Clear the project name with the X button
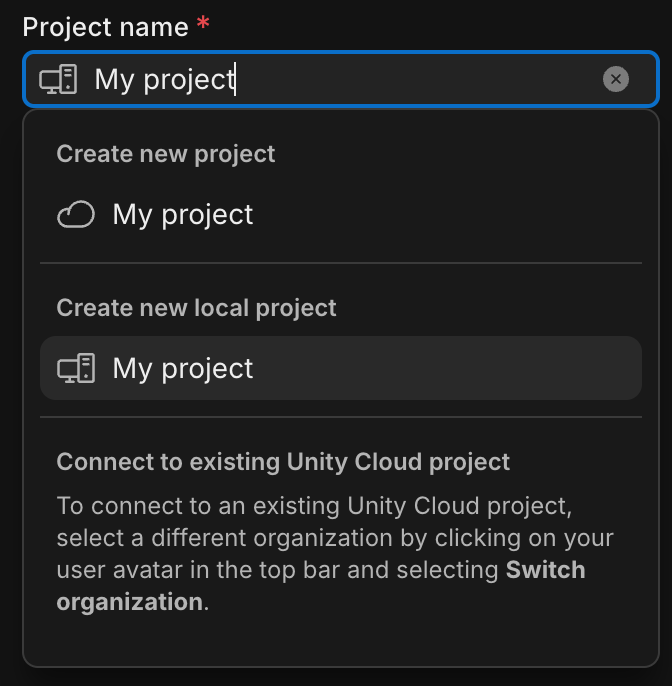Screen dimensions: 672x686 pos(616,79)
